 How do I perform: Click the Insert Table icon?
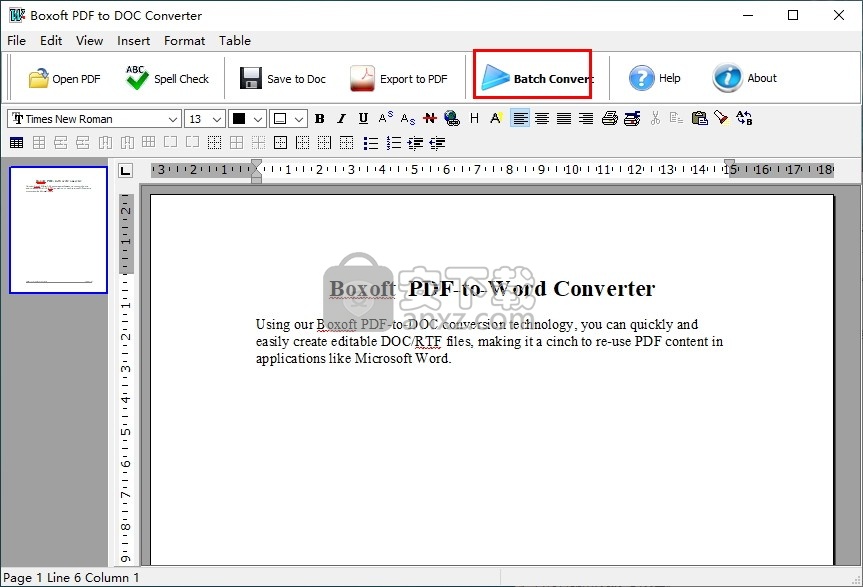click(17, 143)
